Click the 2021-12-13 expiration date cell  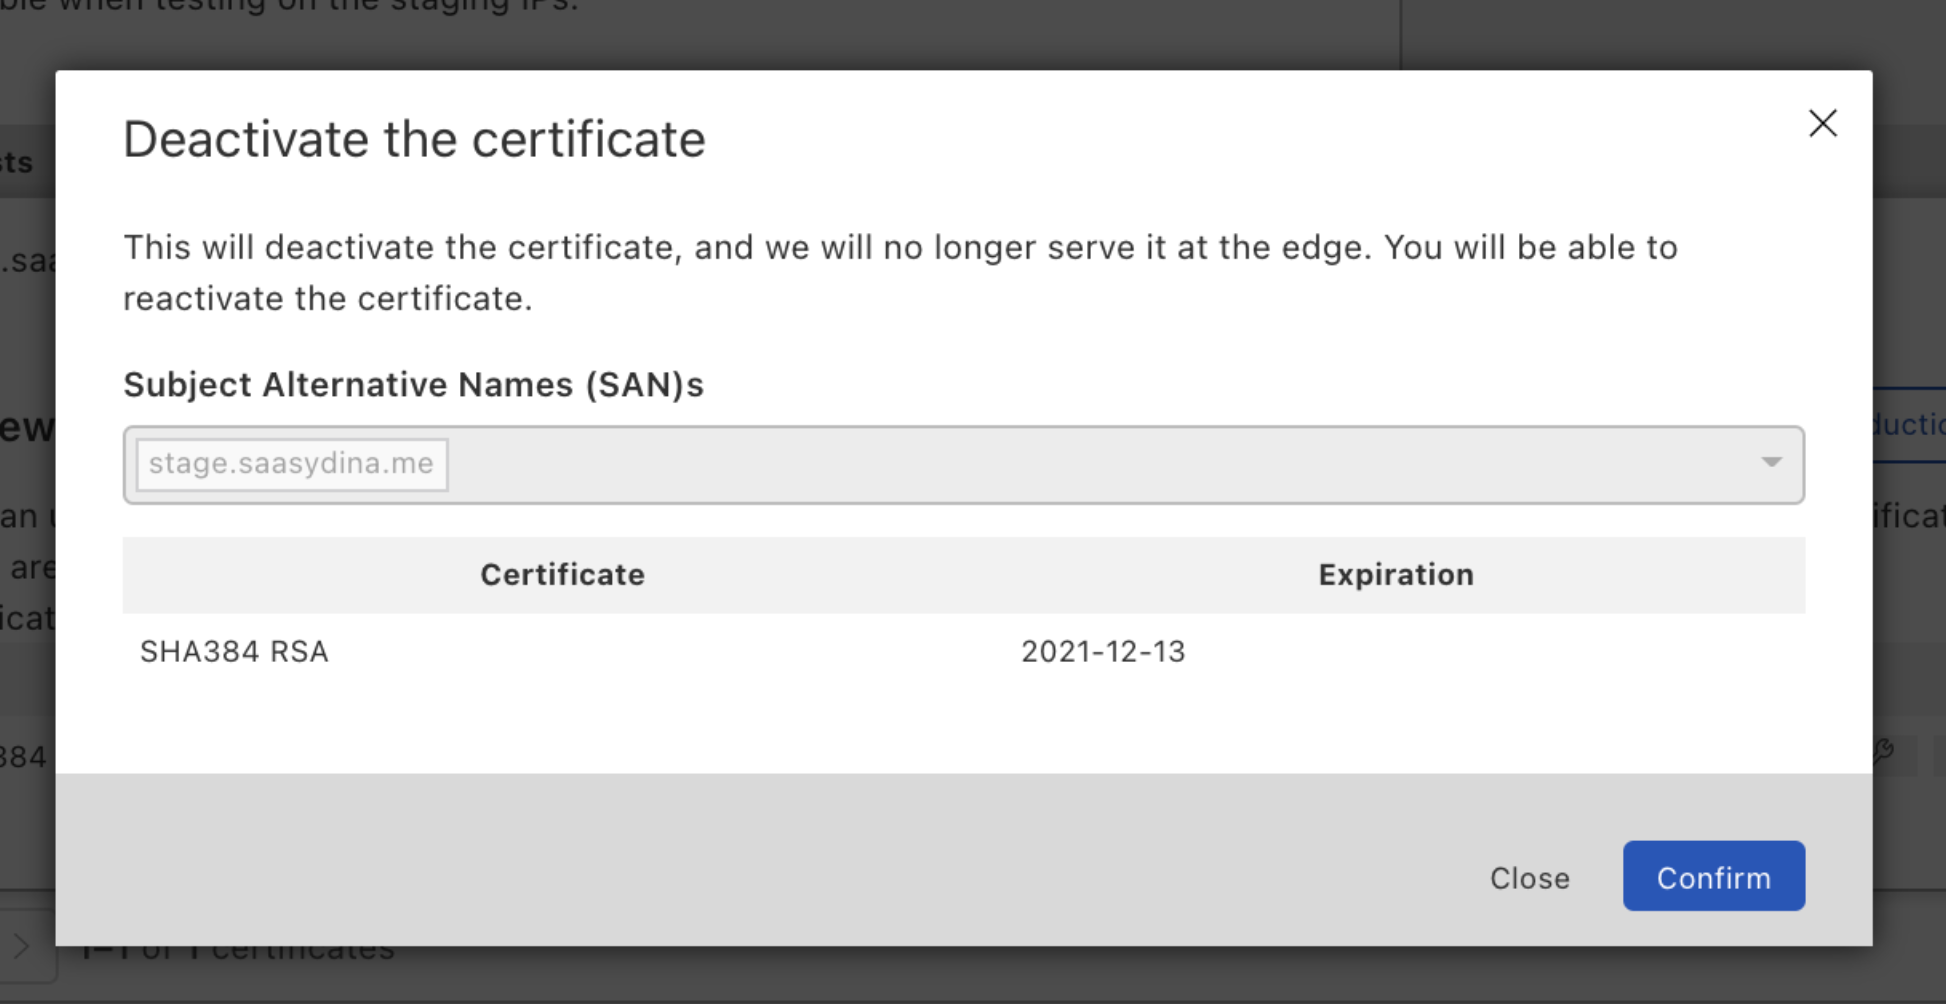point(1103,652)
